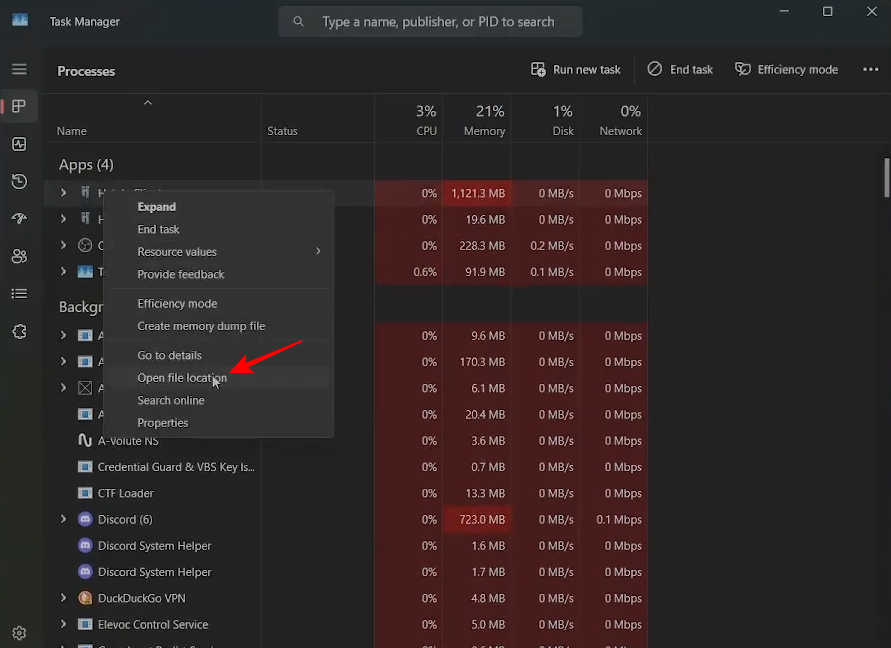Open the Details list sidebar icon
The image size is (891, 648).
point(19,293)
